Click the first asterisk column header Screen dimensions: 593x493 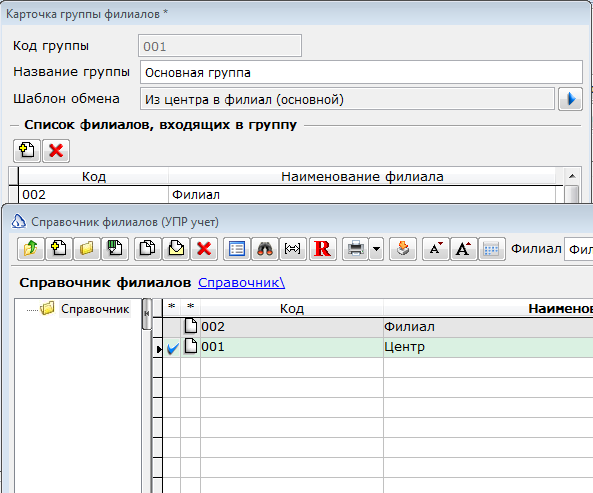(172, 308)
